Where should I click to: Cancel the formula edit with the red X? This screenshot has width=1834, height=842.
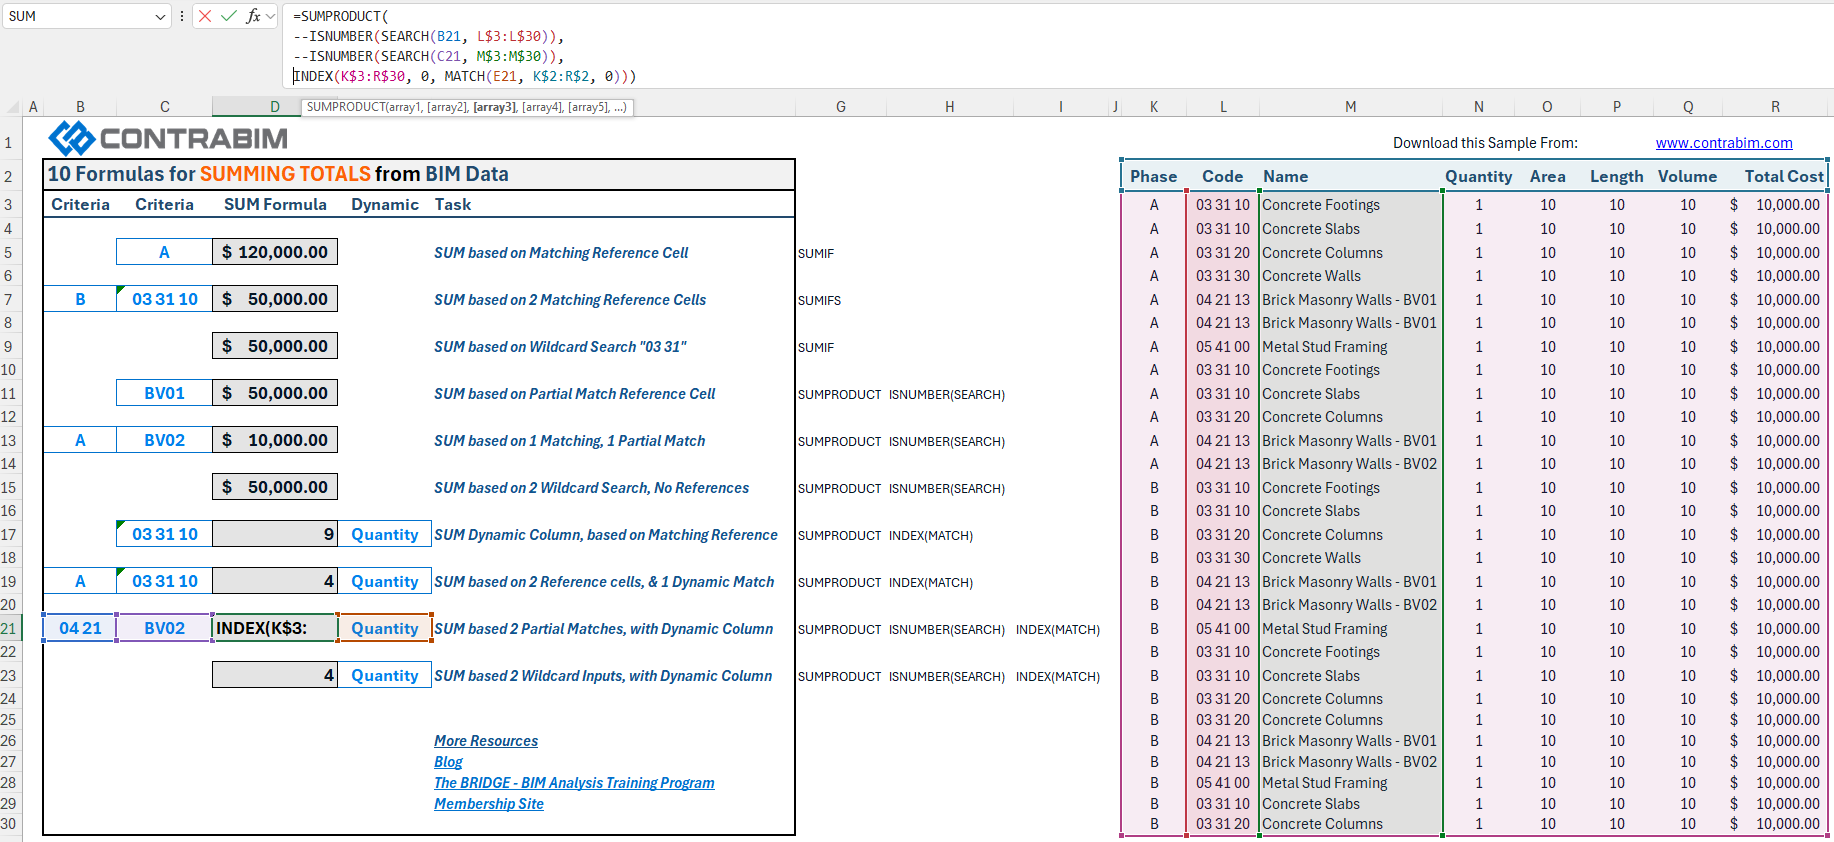point(205,16)
